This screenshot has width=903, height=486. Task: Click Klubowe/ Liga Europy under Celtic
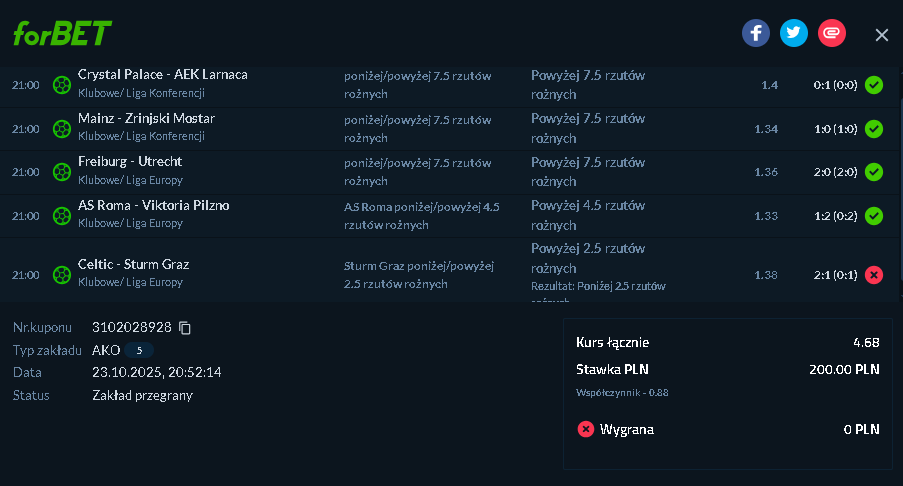[x=130, y=282]
